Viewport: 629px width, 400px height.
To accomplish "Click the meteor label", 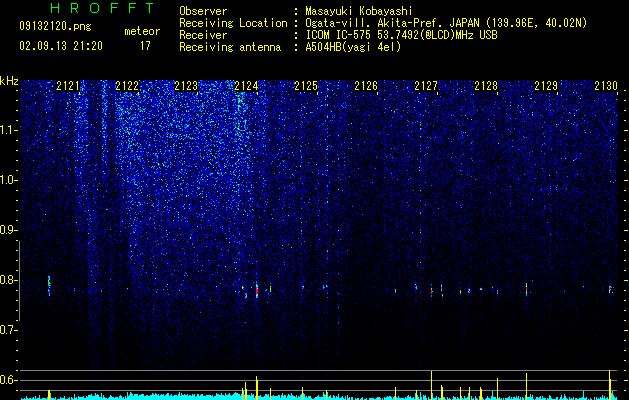I will pyautogui.click(x=142, y=31).
